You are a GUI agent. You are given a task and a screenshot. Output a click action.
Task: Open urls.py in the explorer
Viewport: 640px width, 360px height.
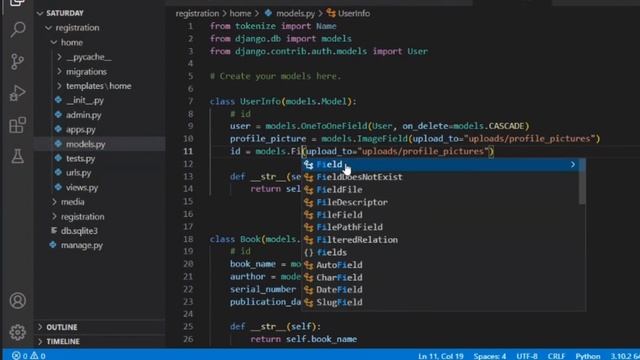pos(79,173)
